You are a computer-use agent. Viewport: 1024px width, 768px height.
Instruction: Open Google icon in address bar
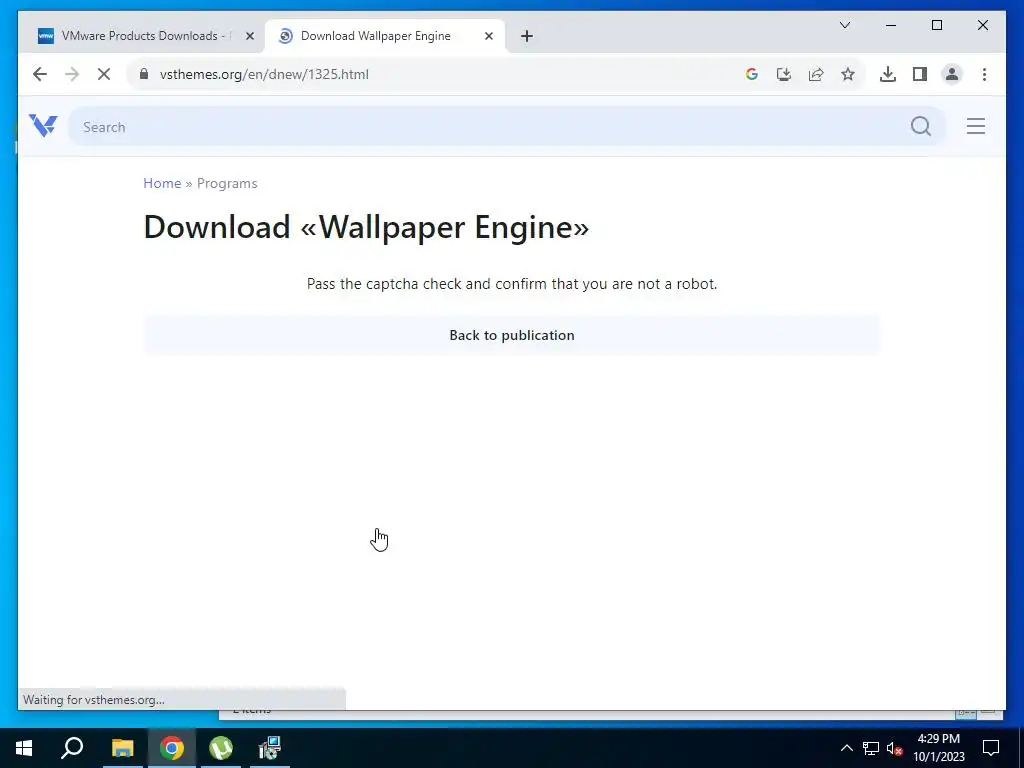coord(752,74)
